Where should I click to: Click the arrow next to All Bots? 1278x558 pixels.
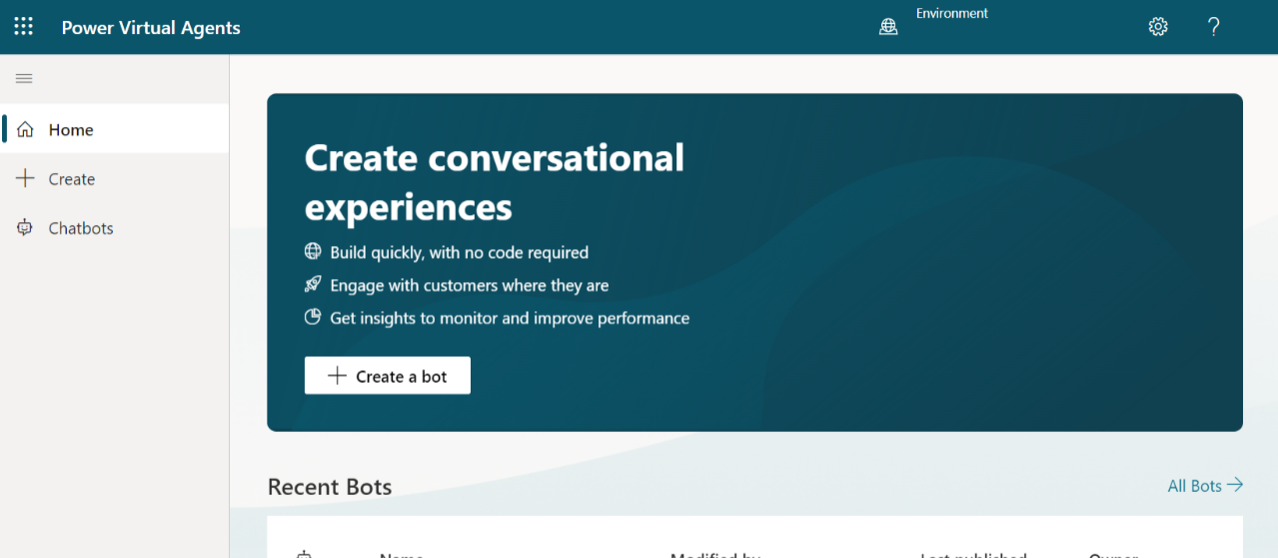coord(1235,485)
